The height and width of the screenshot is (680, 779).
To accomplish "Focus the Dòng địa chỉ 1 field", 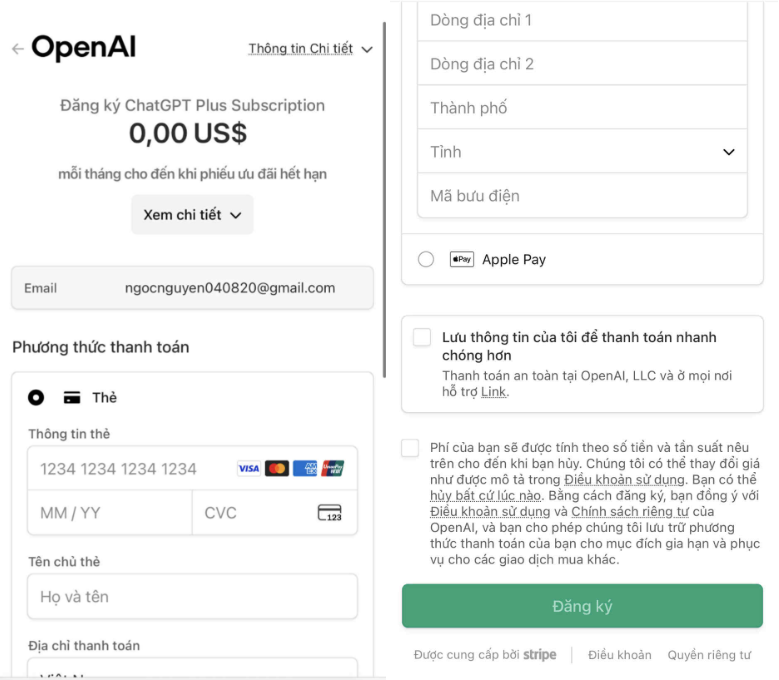I will pos(582,20).
